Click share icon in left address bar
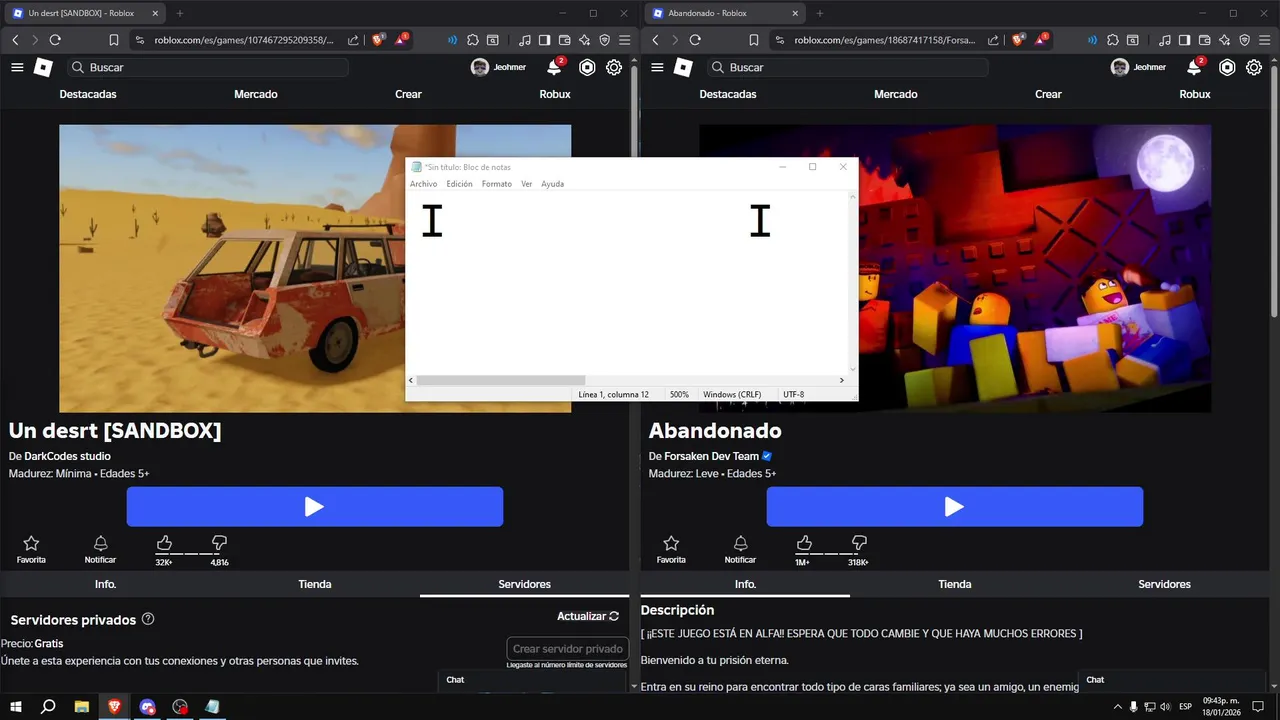The width and height of the screenshot is (1280, 720). [353, 40]
